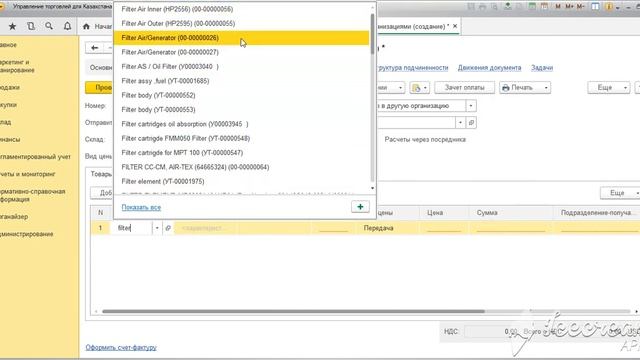Click the magnifier search icon
Image resolution: width=640 pixels, height=360 pixels.
pos(49,26)
